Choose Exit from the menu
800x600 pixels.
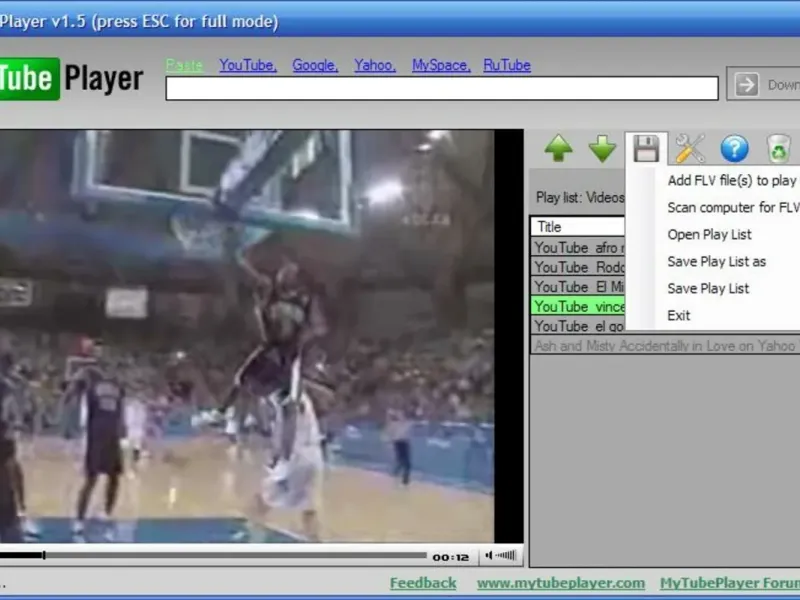(679, 316)
